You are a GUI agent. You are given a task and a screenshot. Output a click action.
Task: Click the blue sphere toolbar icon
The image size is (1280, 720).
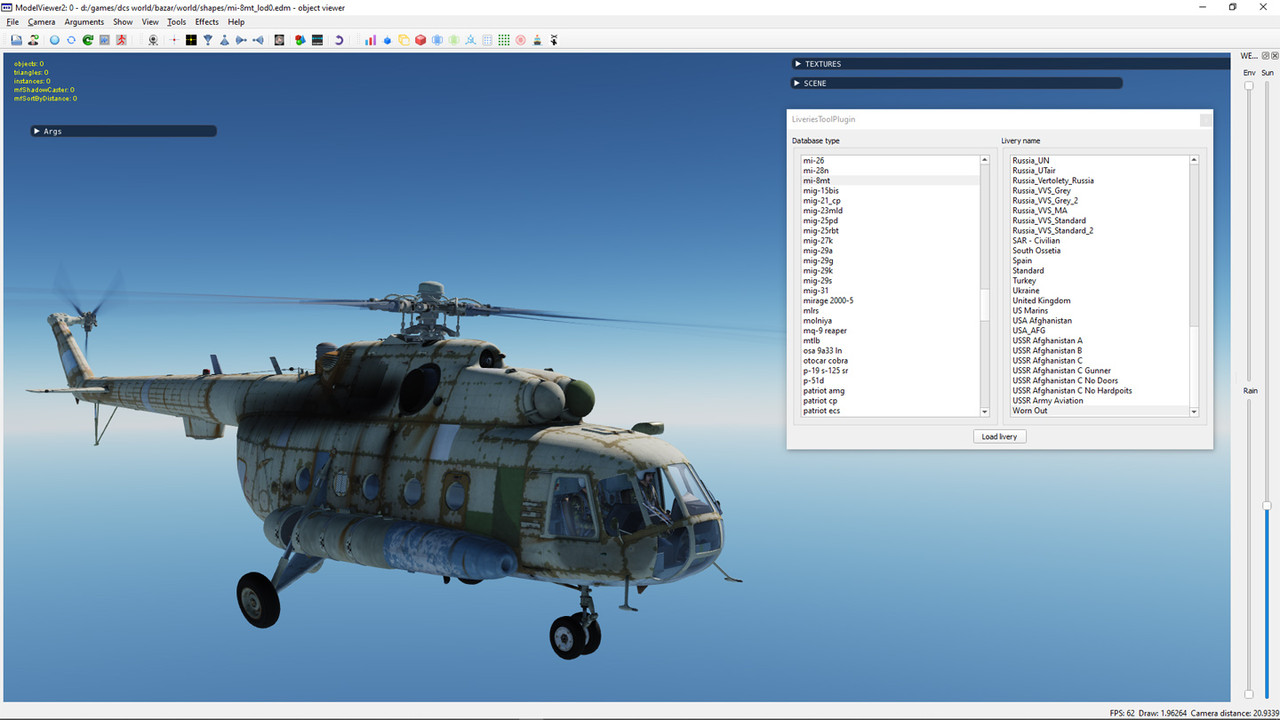point(54,40)
